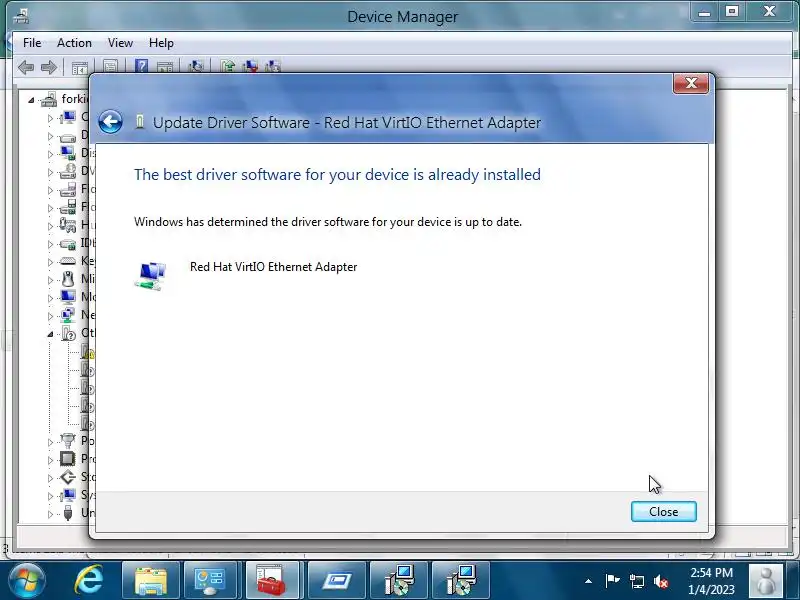The height and width of the screenshot is (600, 800).
Task: Expand the Processors category arrow
Action: [50, 460]
